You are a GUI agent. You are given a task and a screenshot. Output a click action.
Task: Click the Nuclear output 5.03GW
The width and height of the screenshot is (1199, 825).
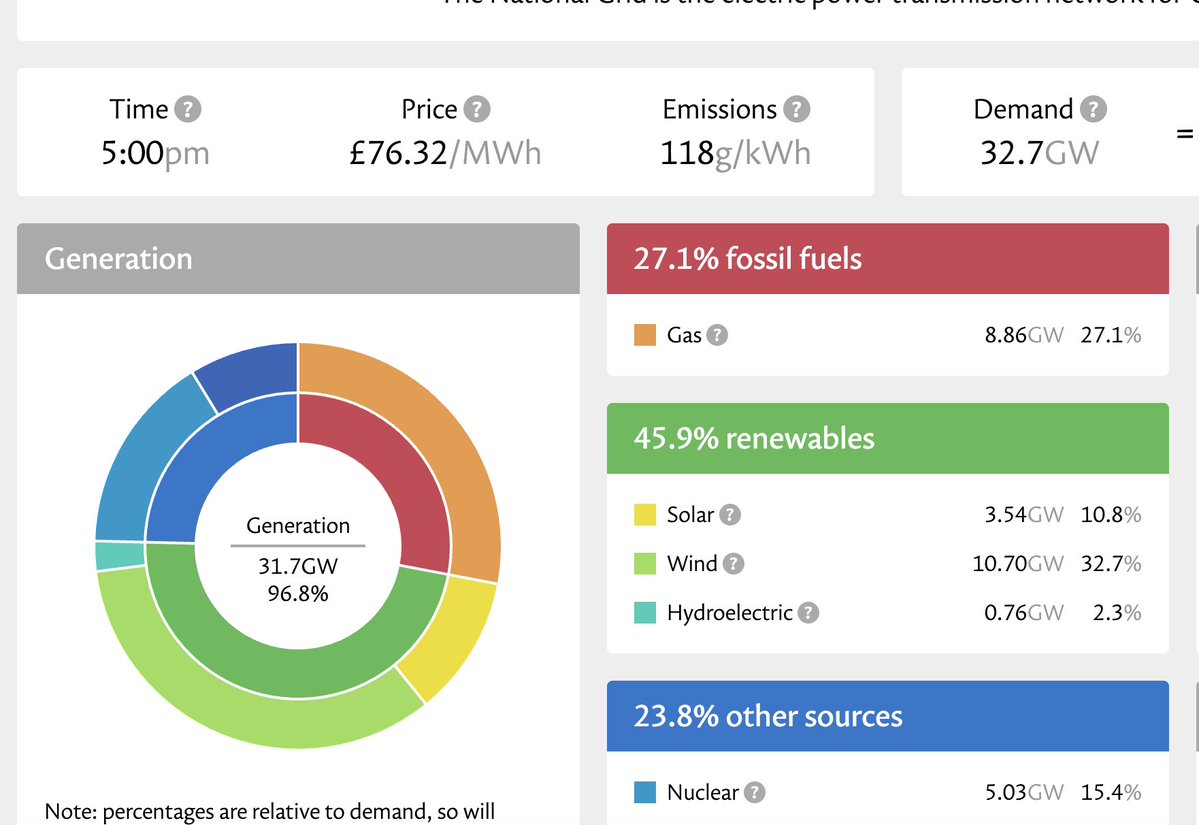1024,792
